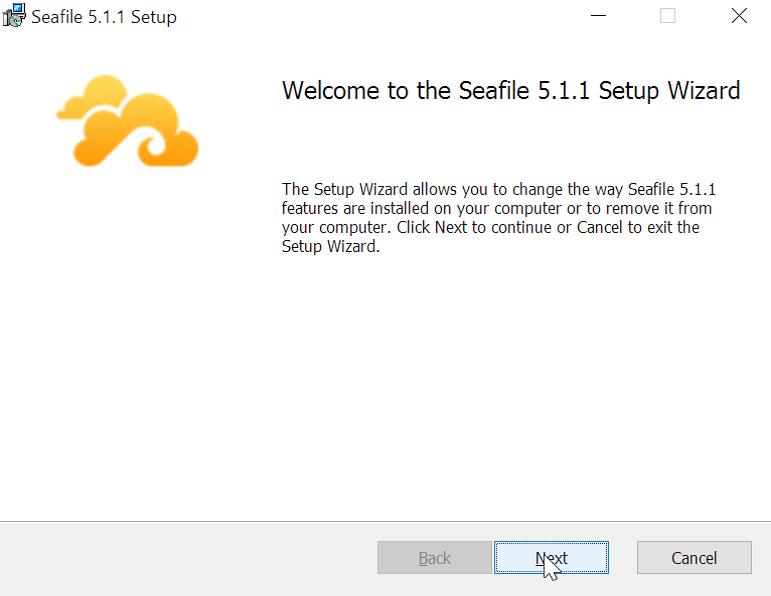Click the last line reading 'Setup Wizard.'
The height and width of the screenshot is (596, 771).
coord(330,246)
